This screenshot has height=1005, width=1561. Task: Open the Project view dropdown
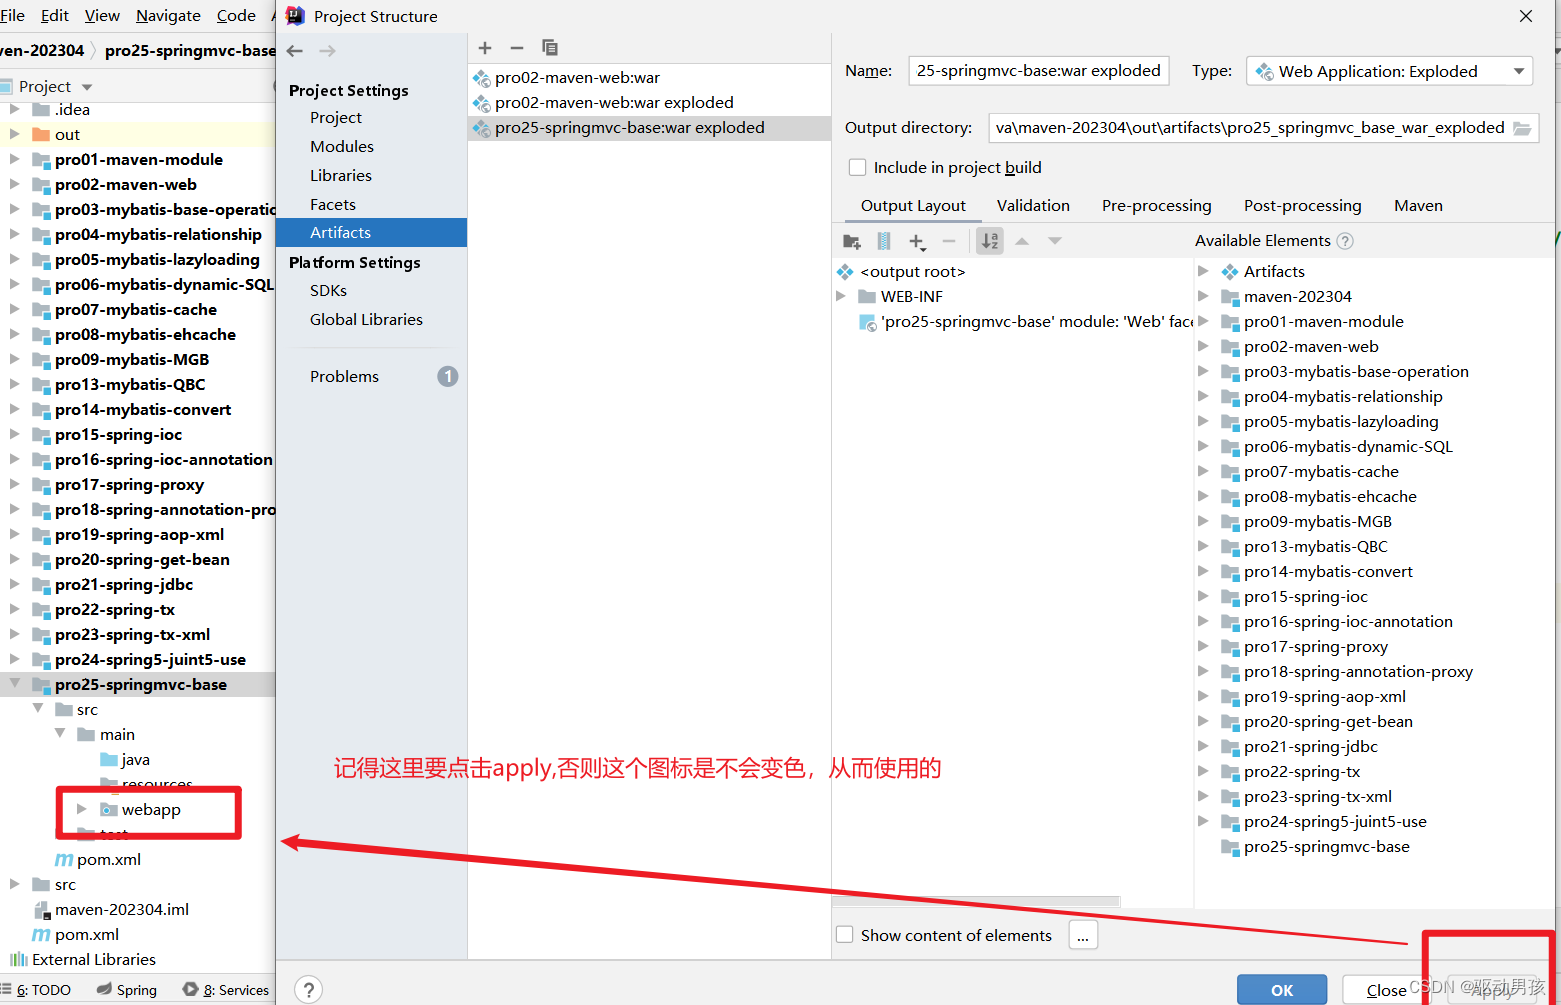87,87
